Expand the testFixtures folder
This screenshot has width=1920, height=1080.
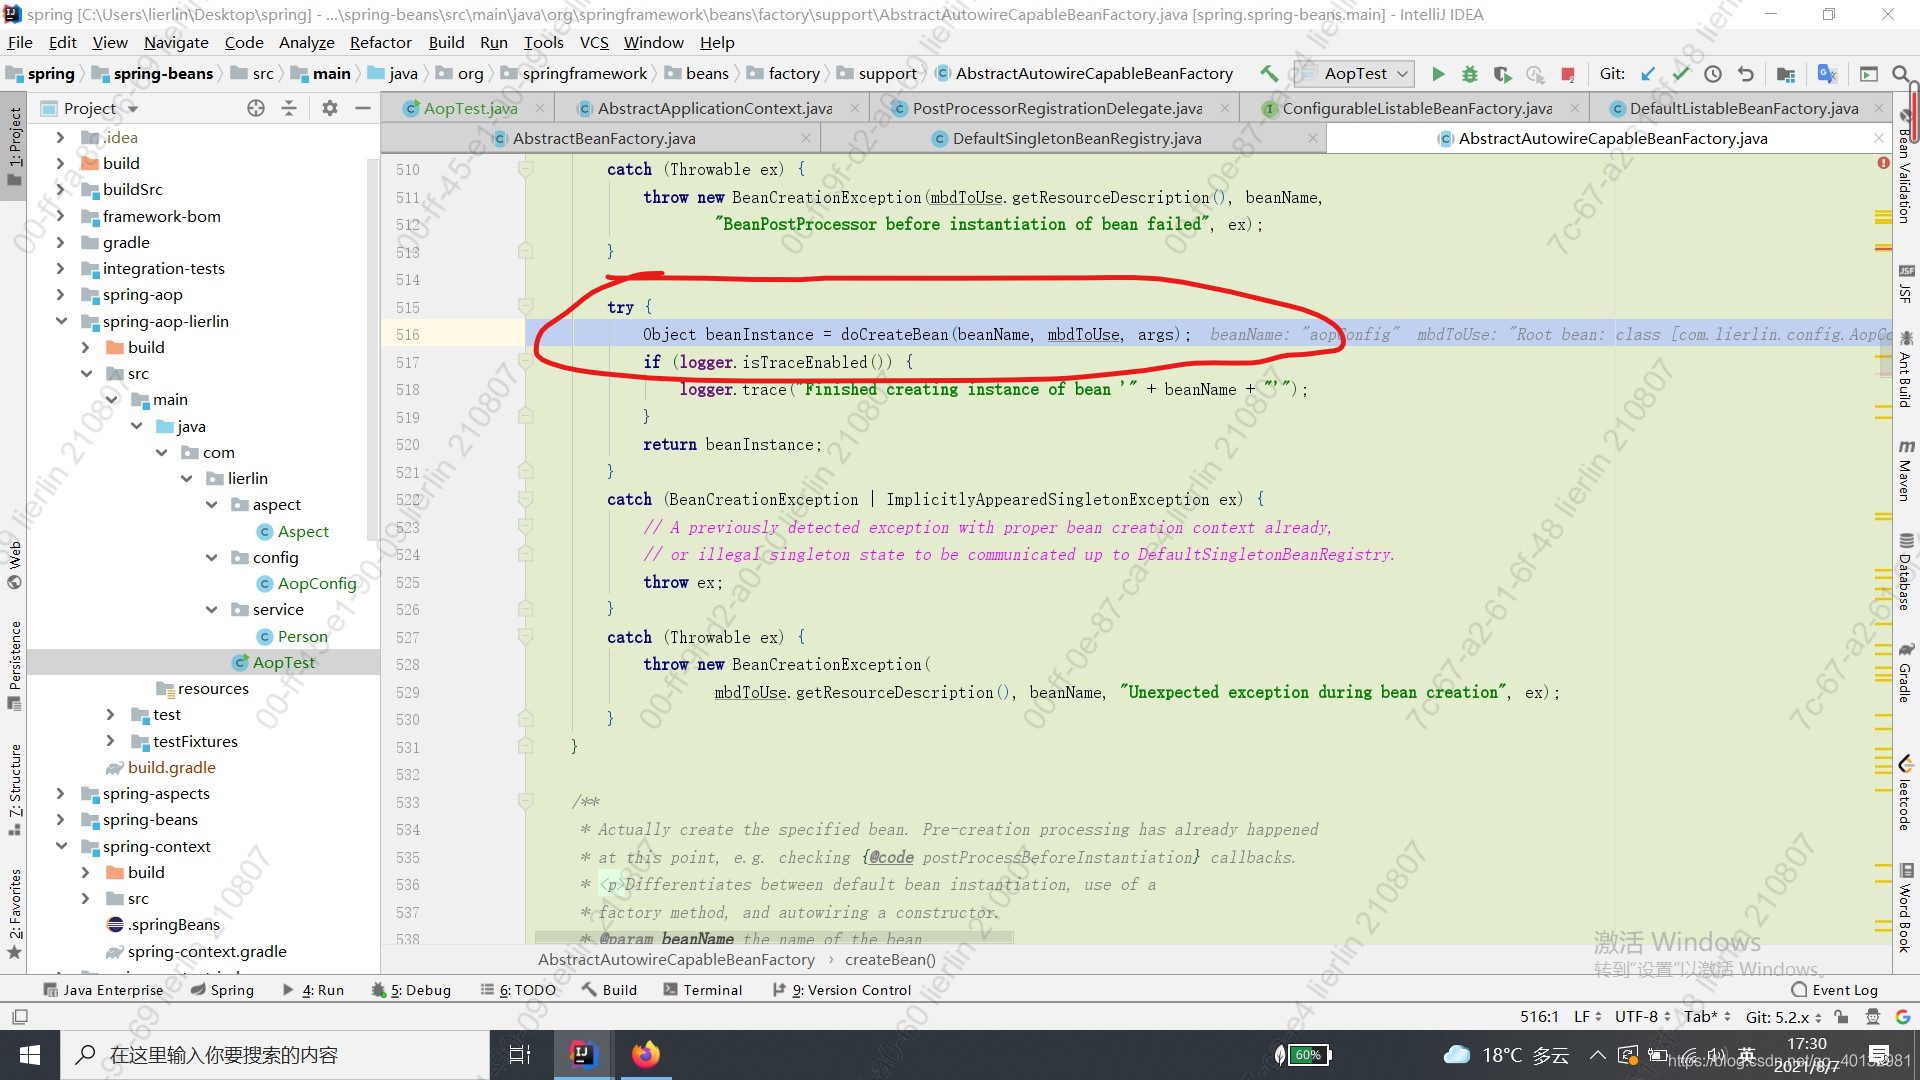110,741
